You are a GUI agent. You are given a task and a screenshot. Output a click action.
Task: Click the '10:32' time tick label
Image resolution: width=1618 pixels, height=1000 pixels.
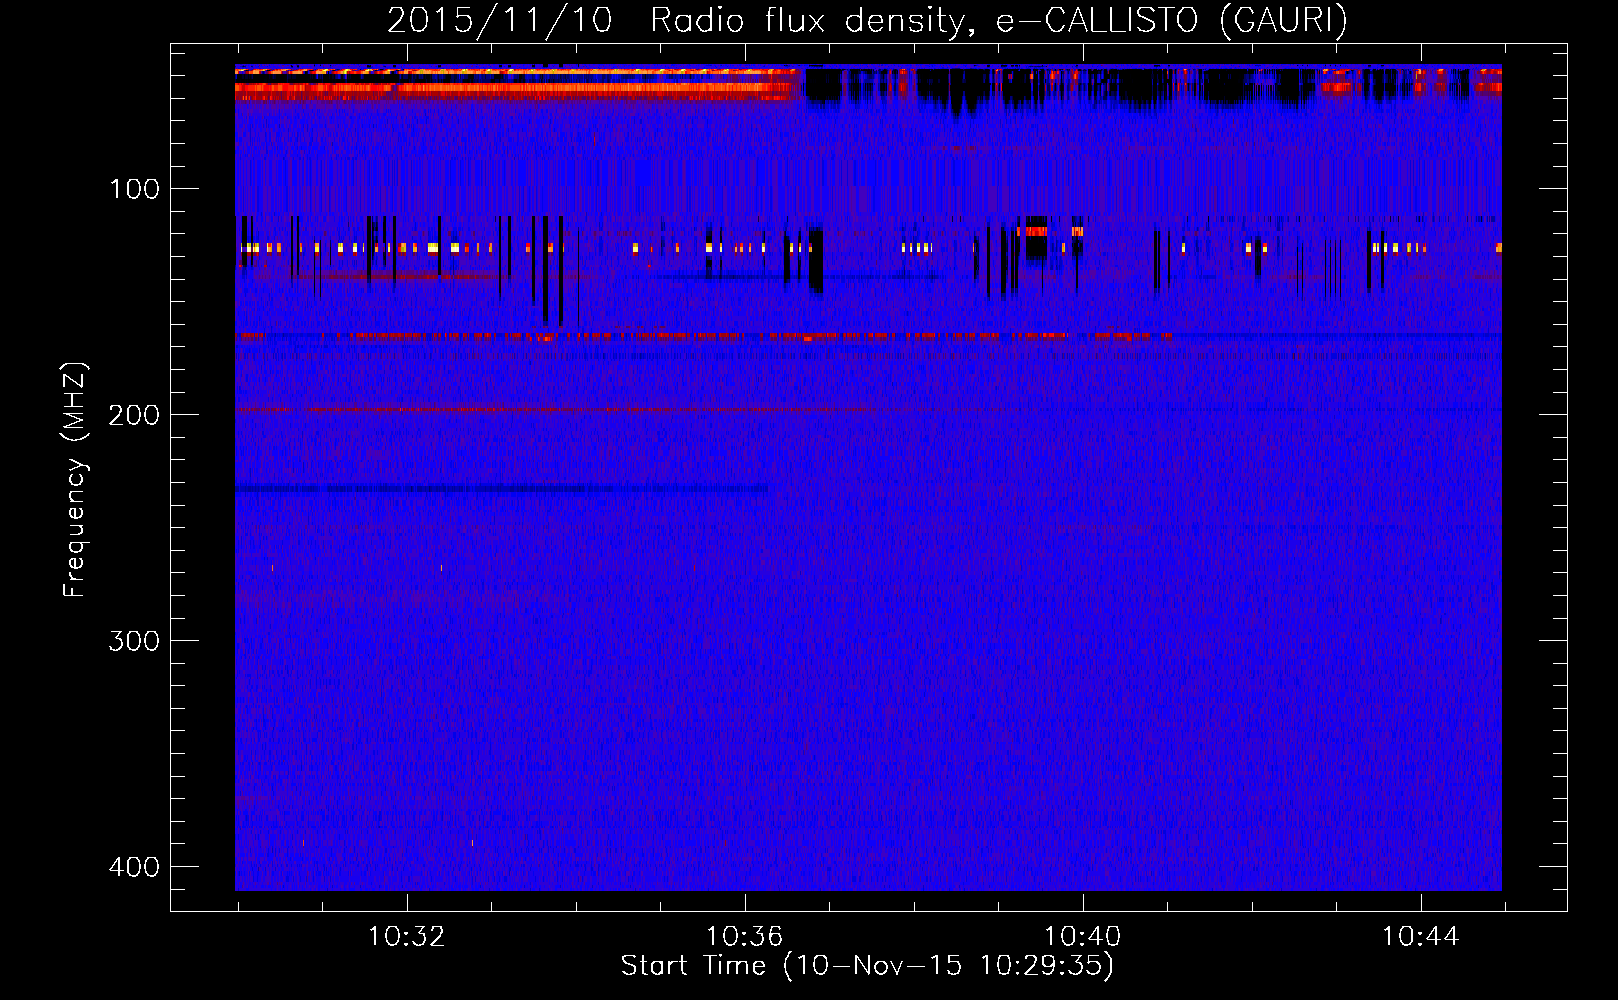point(406,937)
